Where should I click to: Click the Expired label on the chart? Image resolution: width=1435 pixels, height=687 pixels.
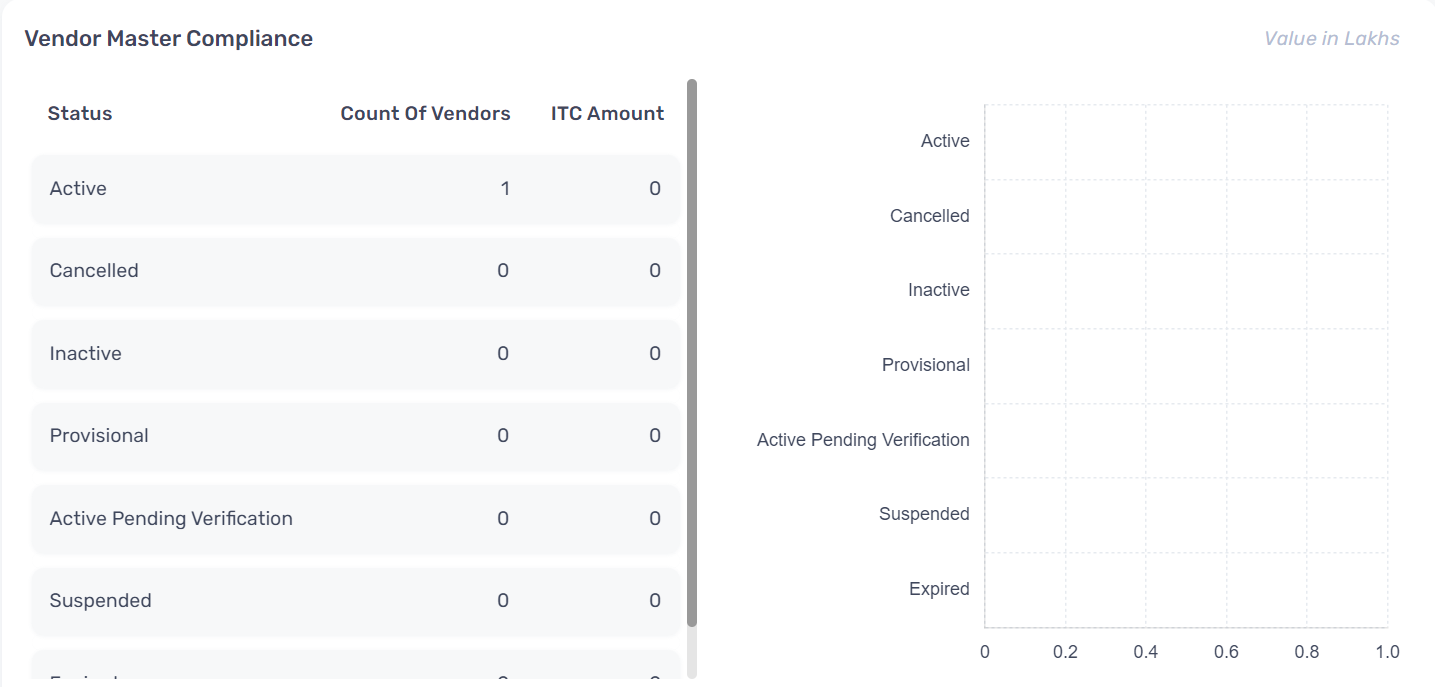point(939,589)
